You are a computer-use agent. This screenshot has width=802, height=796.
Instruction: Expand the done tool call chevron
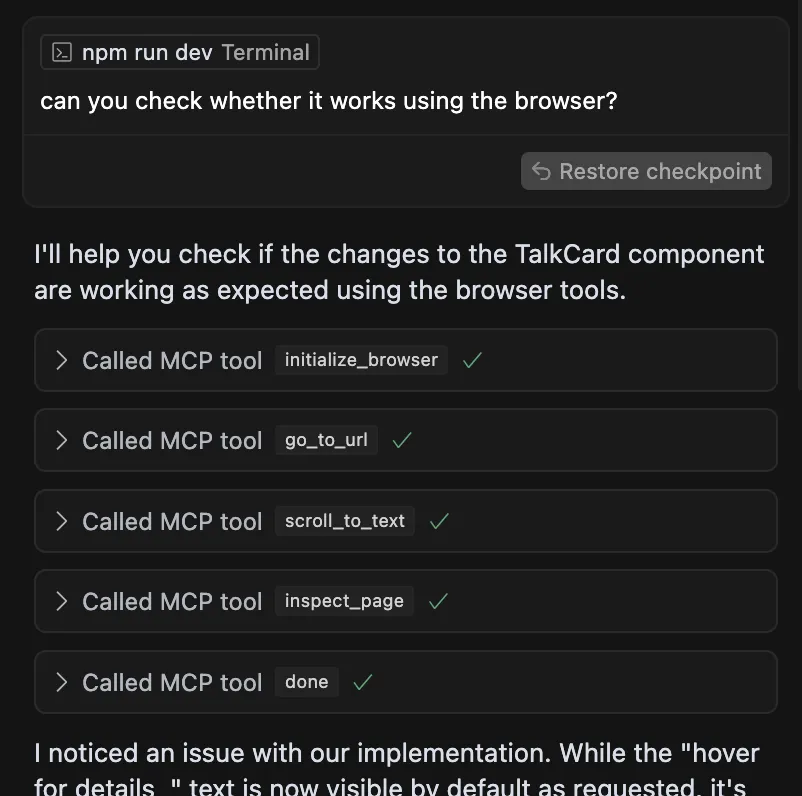(62, 682)
